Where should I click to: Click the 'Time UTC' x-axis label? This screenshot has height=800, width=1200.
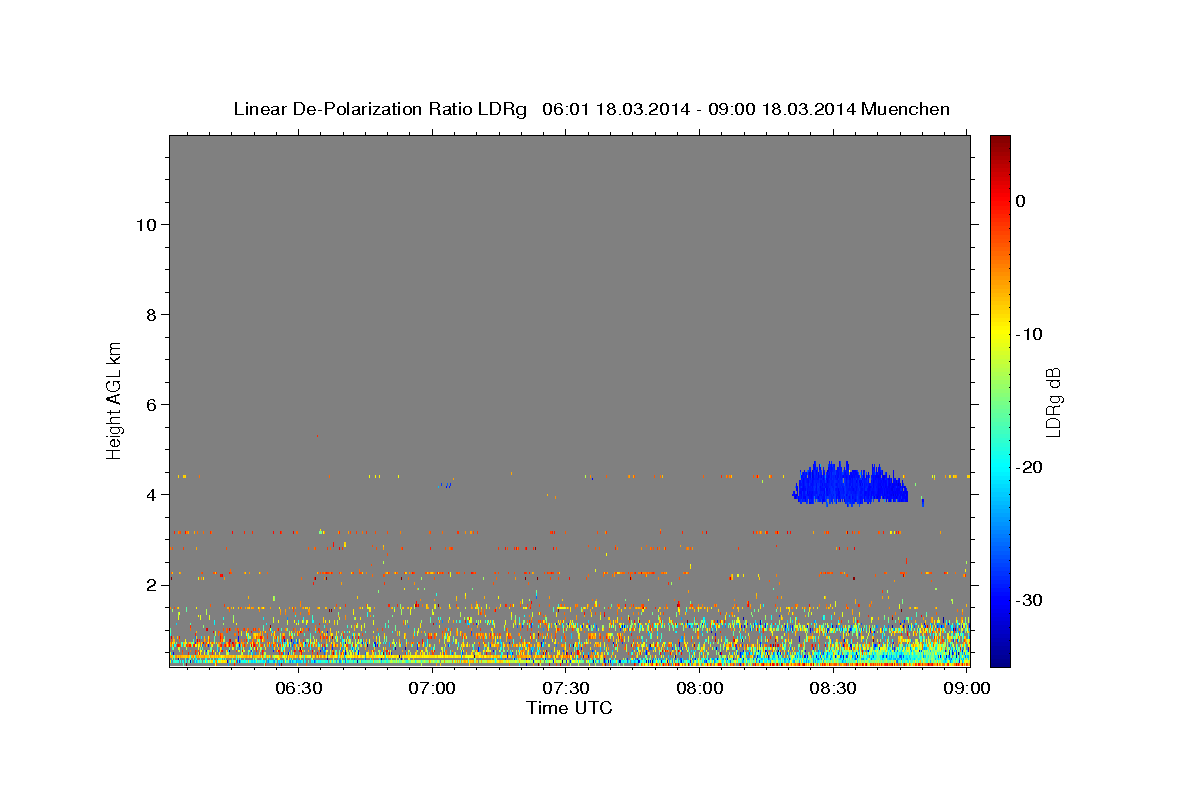[x=569, y=708]
